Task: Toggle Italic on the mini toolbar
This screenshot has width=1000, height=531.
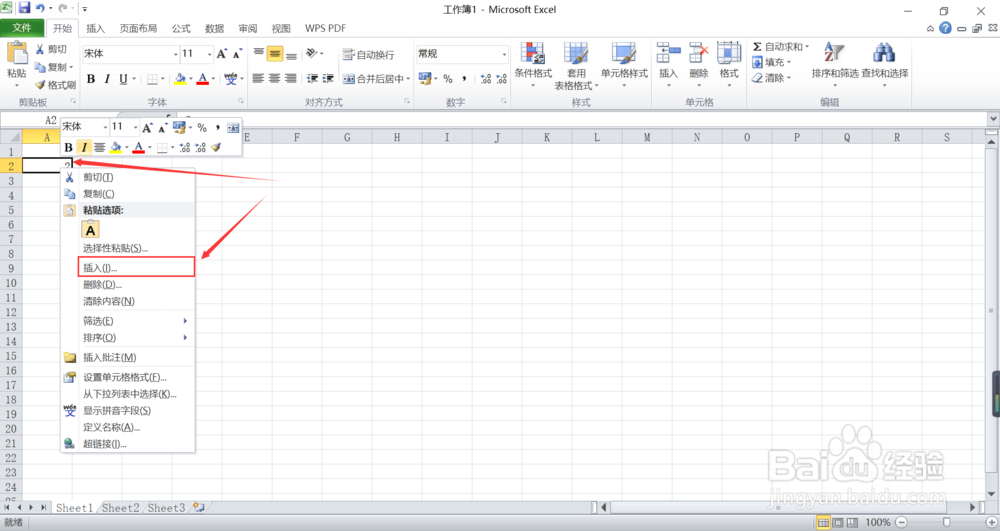Action: point(84,147)
